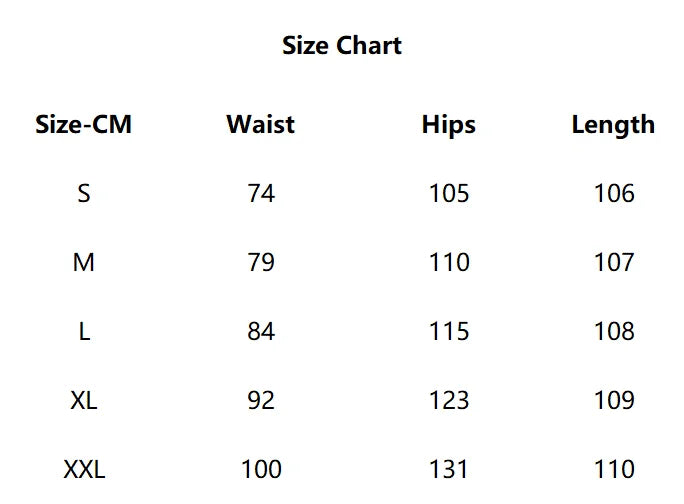Select the S size row label
This screenshot has height=504, width=684.
(84, 194)
